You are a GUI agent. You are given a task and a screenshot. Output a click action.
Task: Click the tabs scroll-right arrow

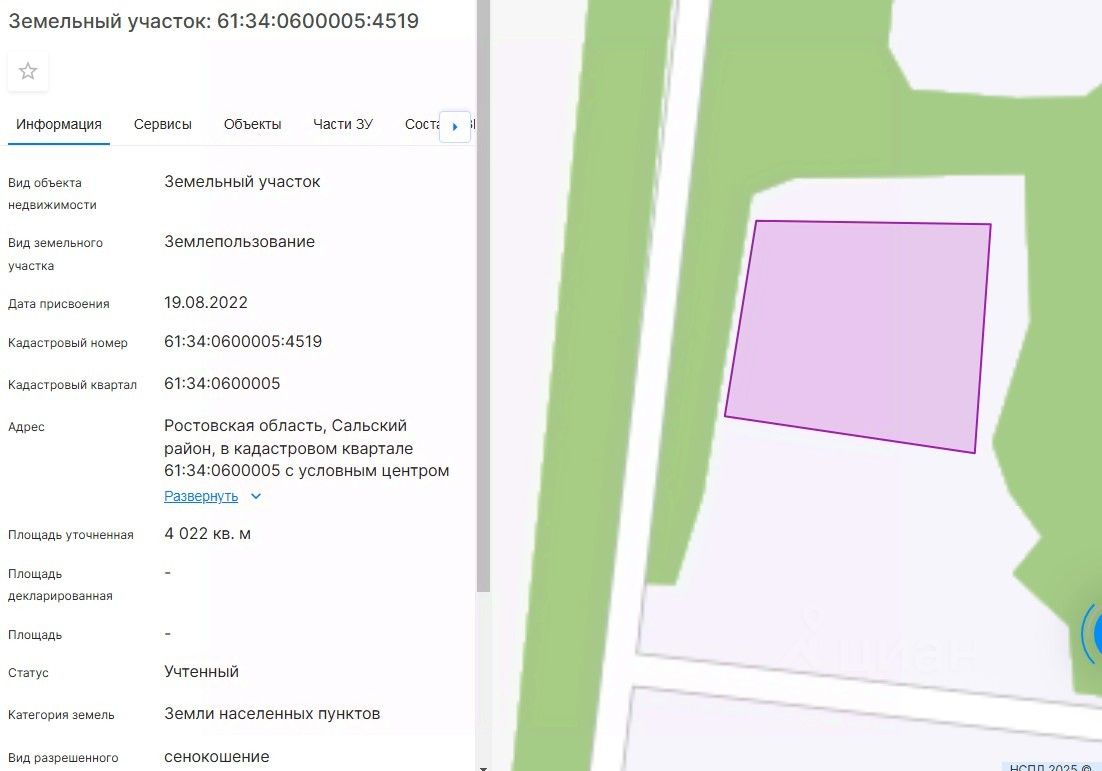[x=455, y=127]
